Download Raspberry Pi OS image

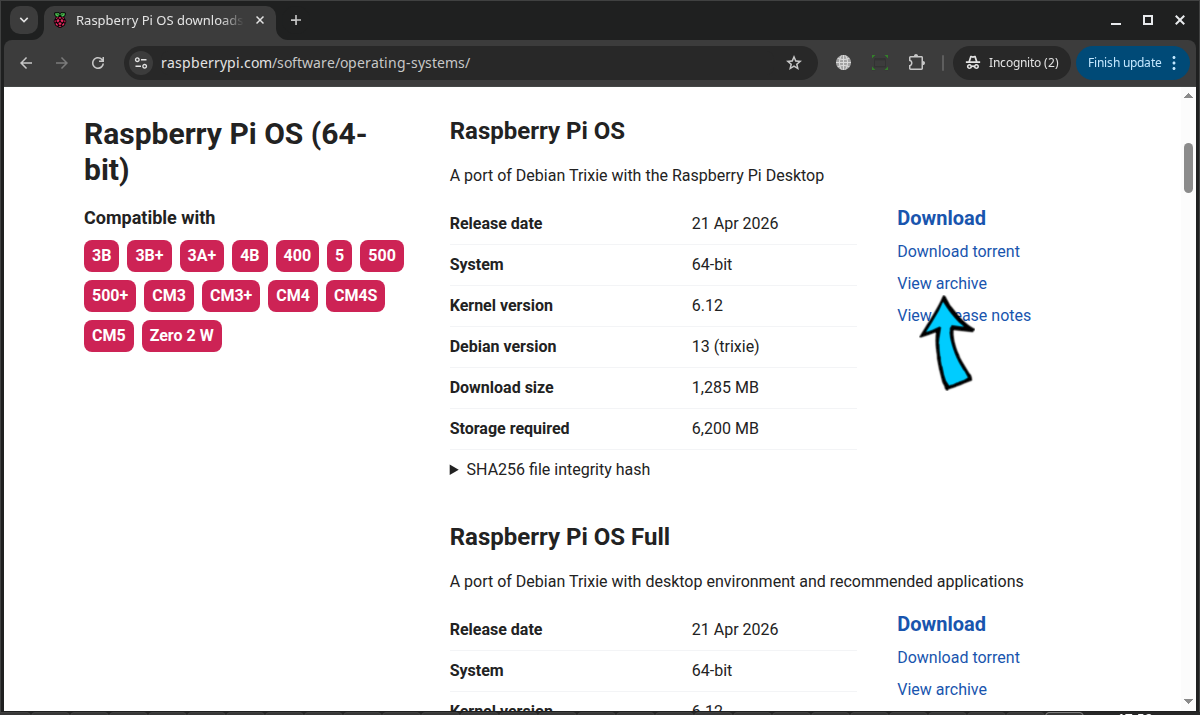tap(941, 218)
